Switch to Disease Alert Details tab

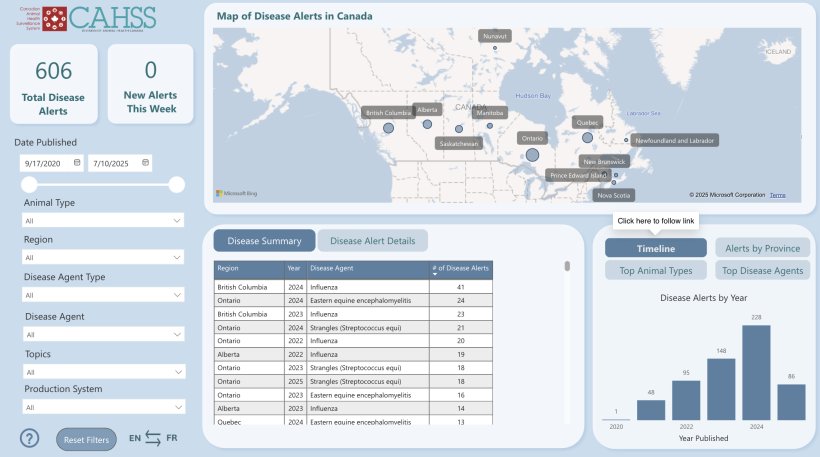click(372, 241)
